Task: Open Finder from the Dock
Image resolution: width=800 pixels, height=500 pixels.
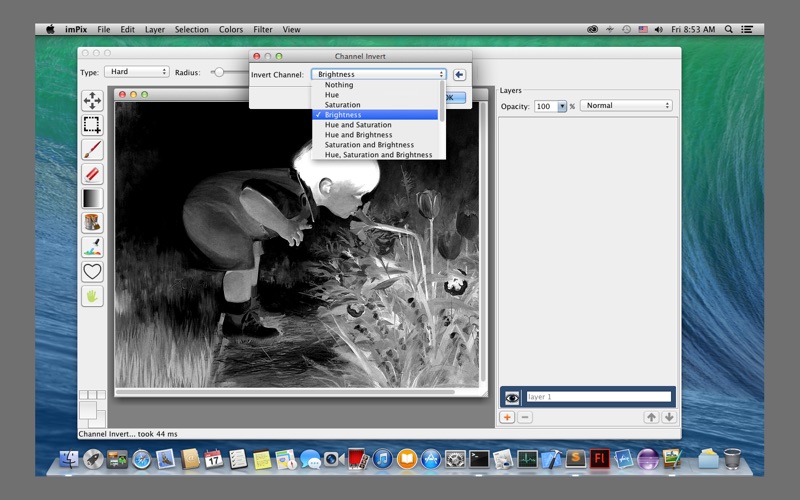Action: coord(69,459)
